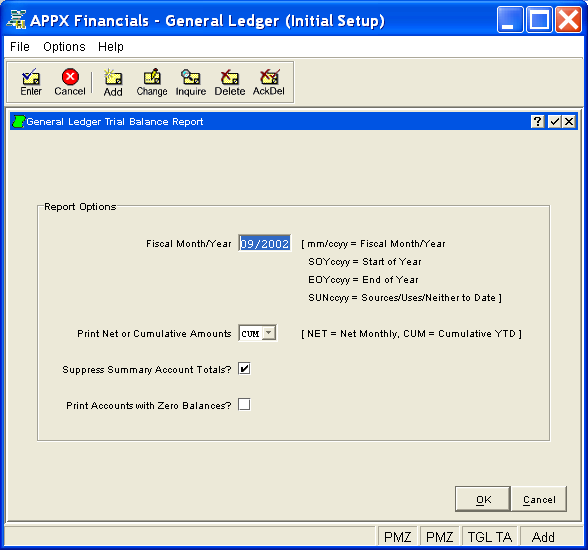Click the 'SUNccyy = Sources/Uses/Neither to Date' hint
The width and height of the screenshot is (588, 550).
tap(405, 298)
